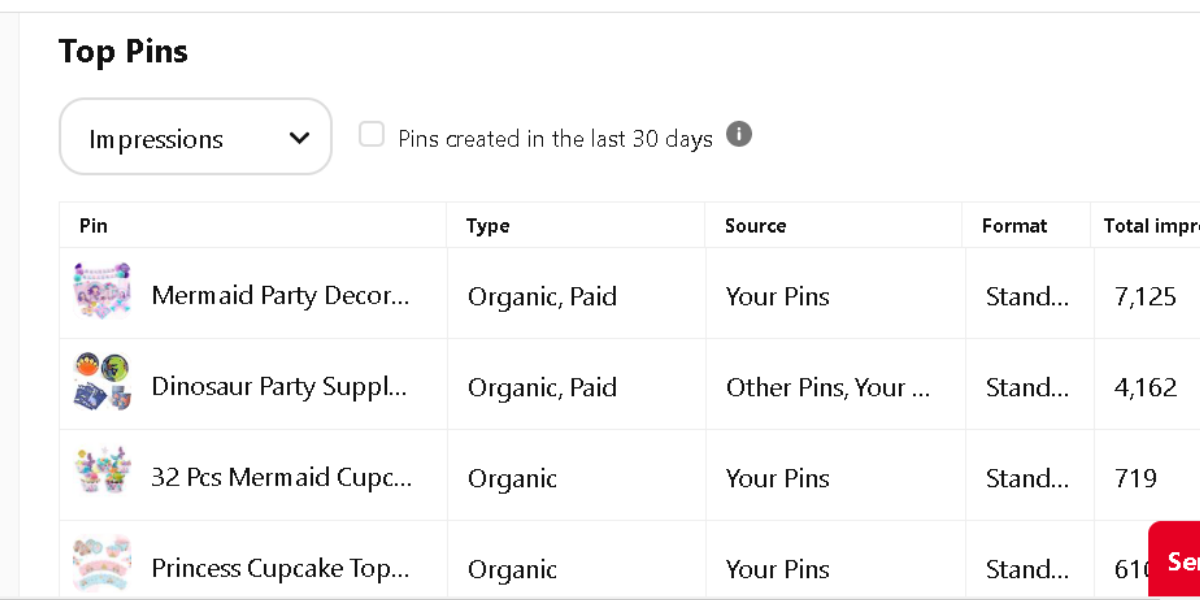Click the Type column header
Image resolution: width=1200 pixels, height=600 pixels.
[x=488, y=226]
